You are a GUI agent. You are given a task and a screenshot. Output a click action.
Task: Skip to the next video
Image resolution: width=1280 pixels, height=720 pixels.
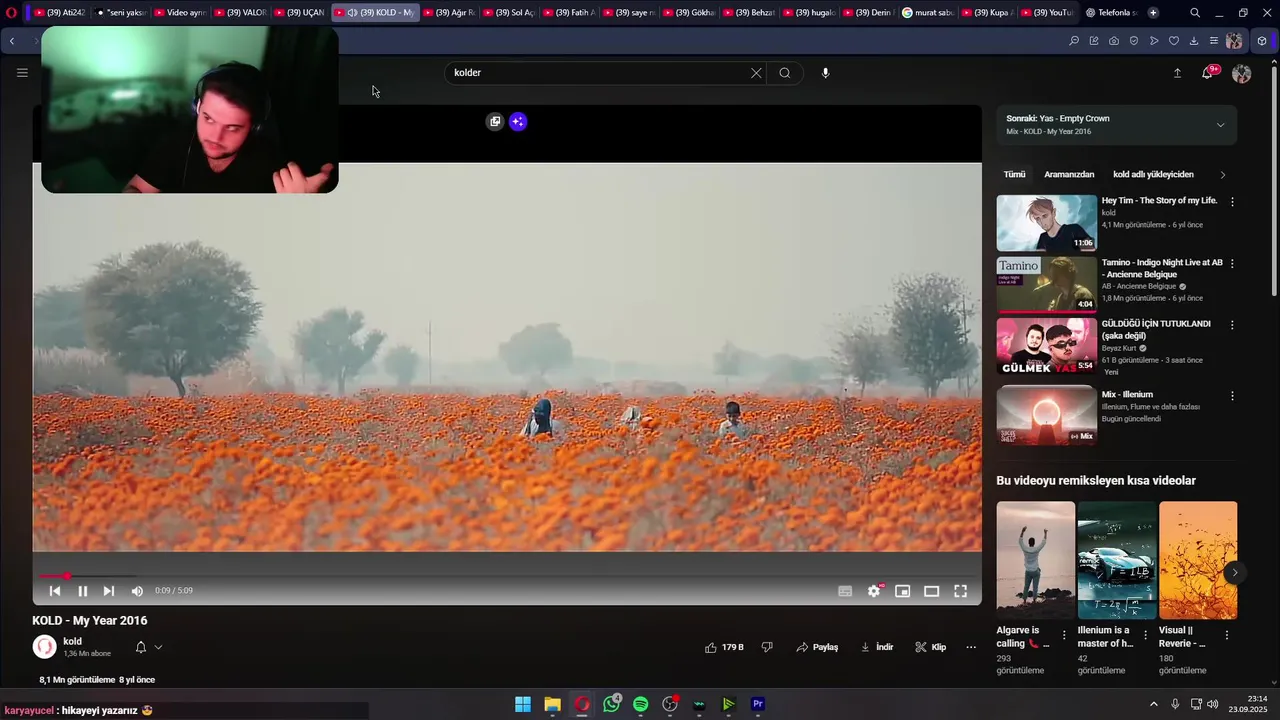point(108,591)
